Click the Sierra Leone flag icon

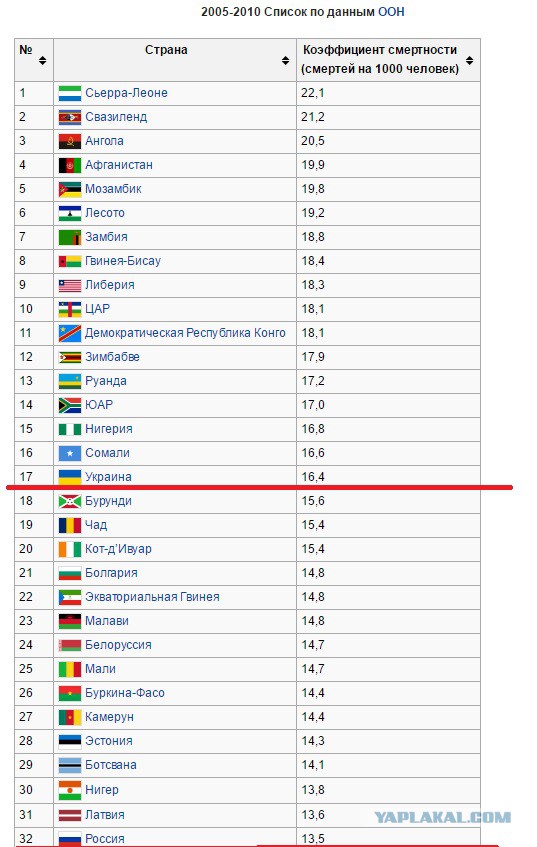70,93
